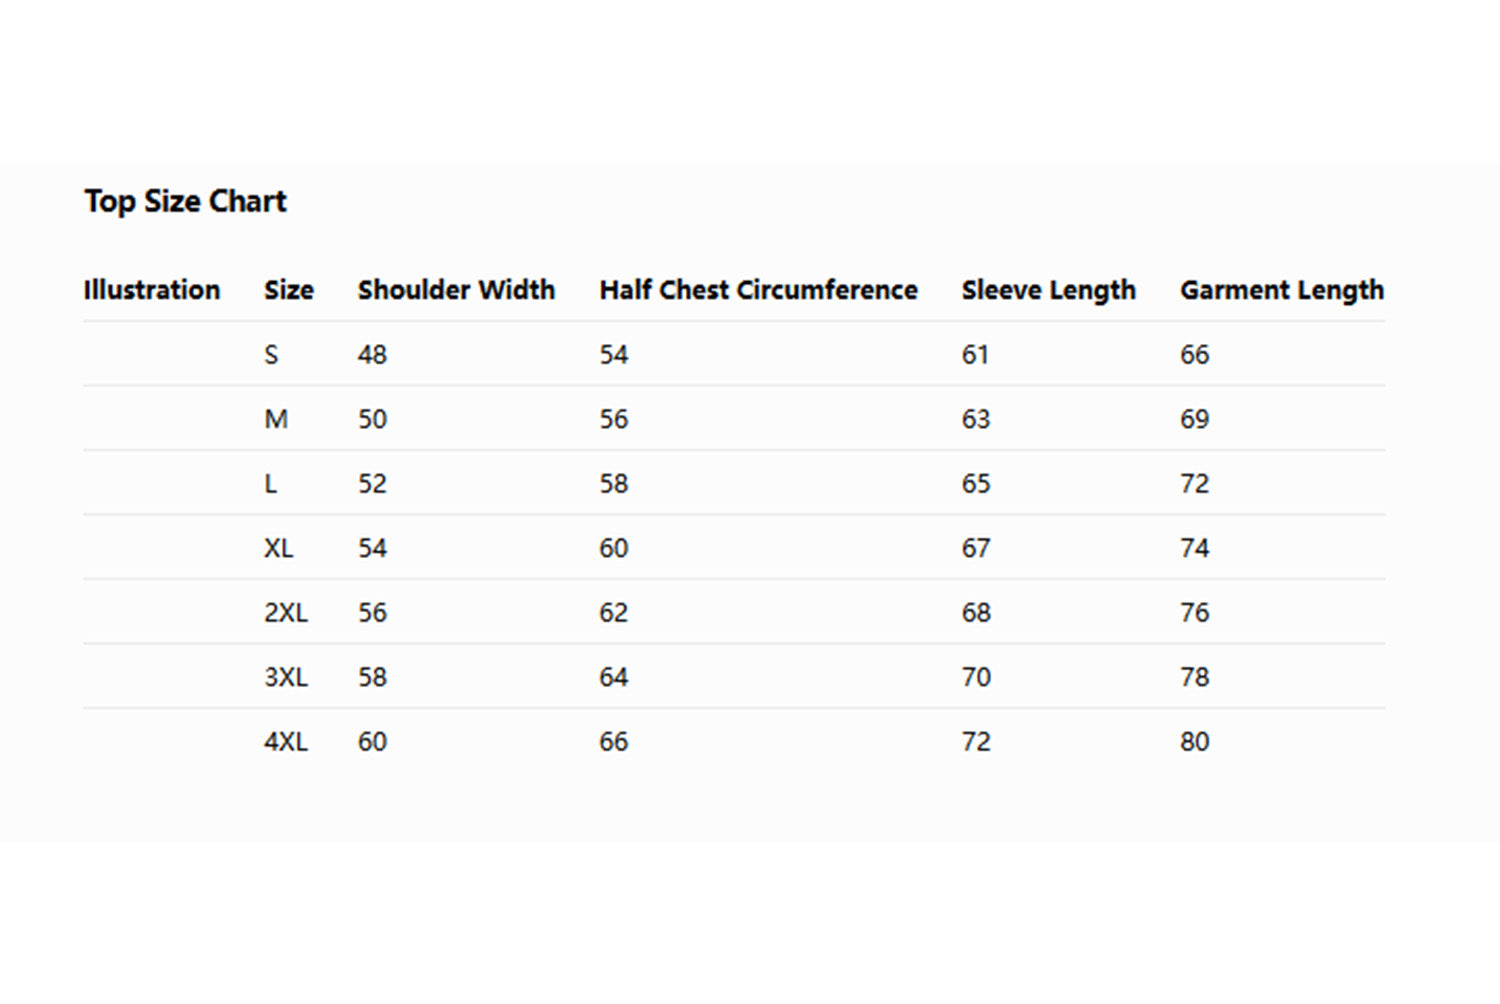Select the S size row label
This screenshot has width=1500, height=1004.
(x=271, y=355)
